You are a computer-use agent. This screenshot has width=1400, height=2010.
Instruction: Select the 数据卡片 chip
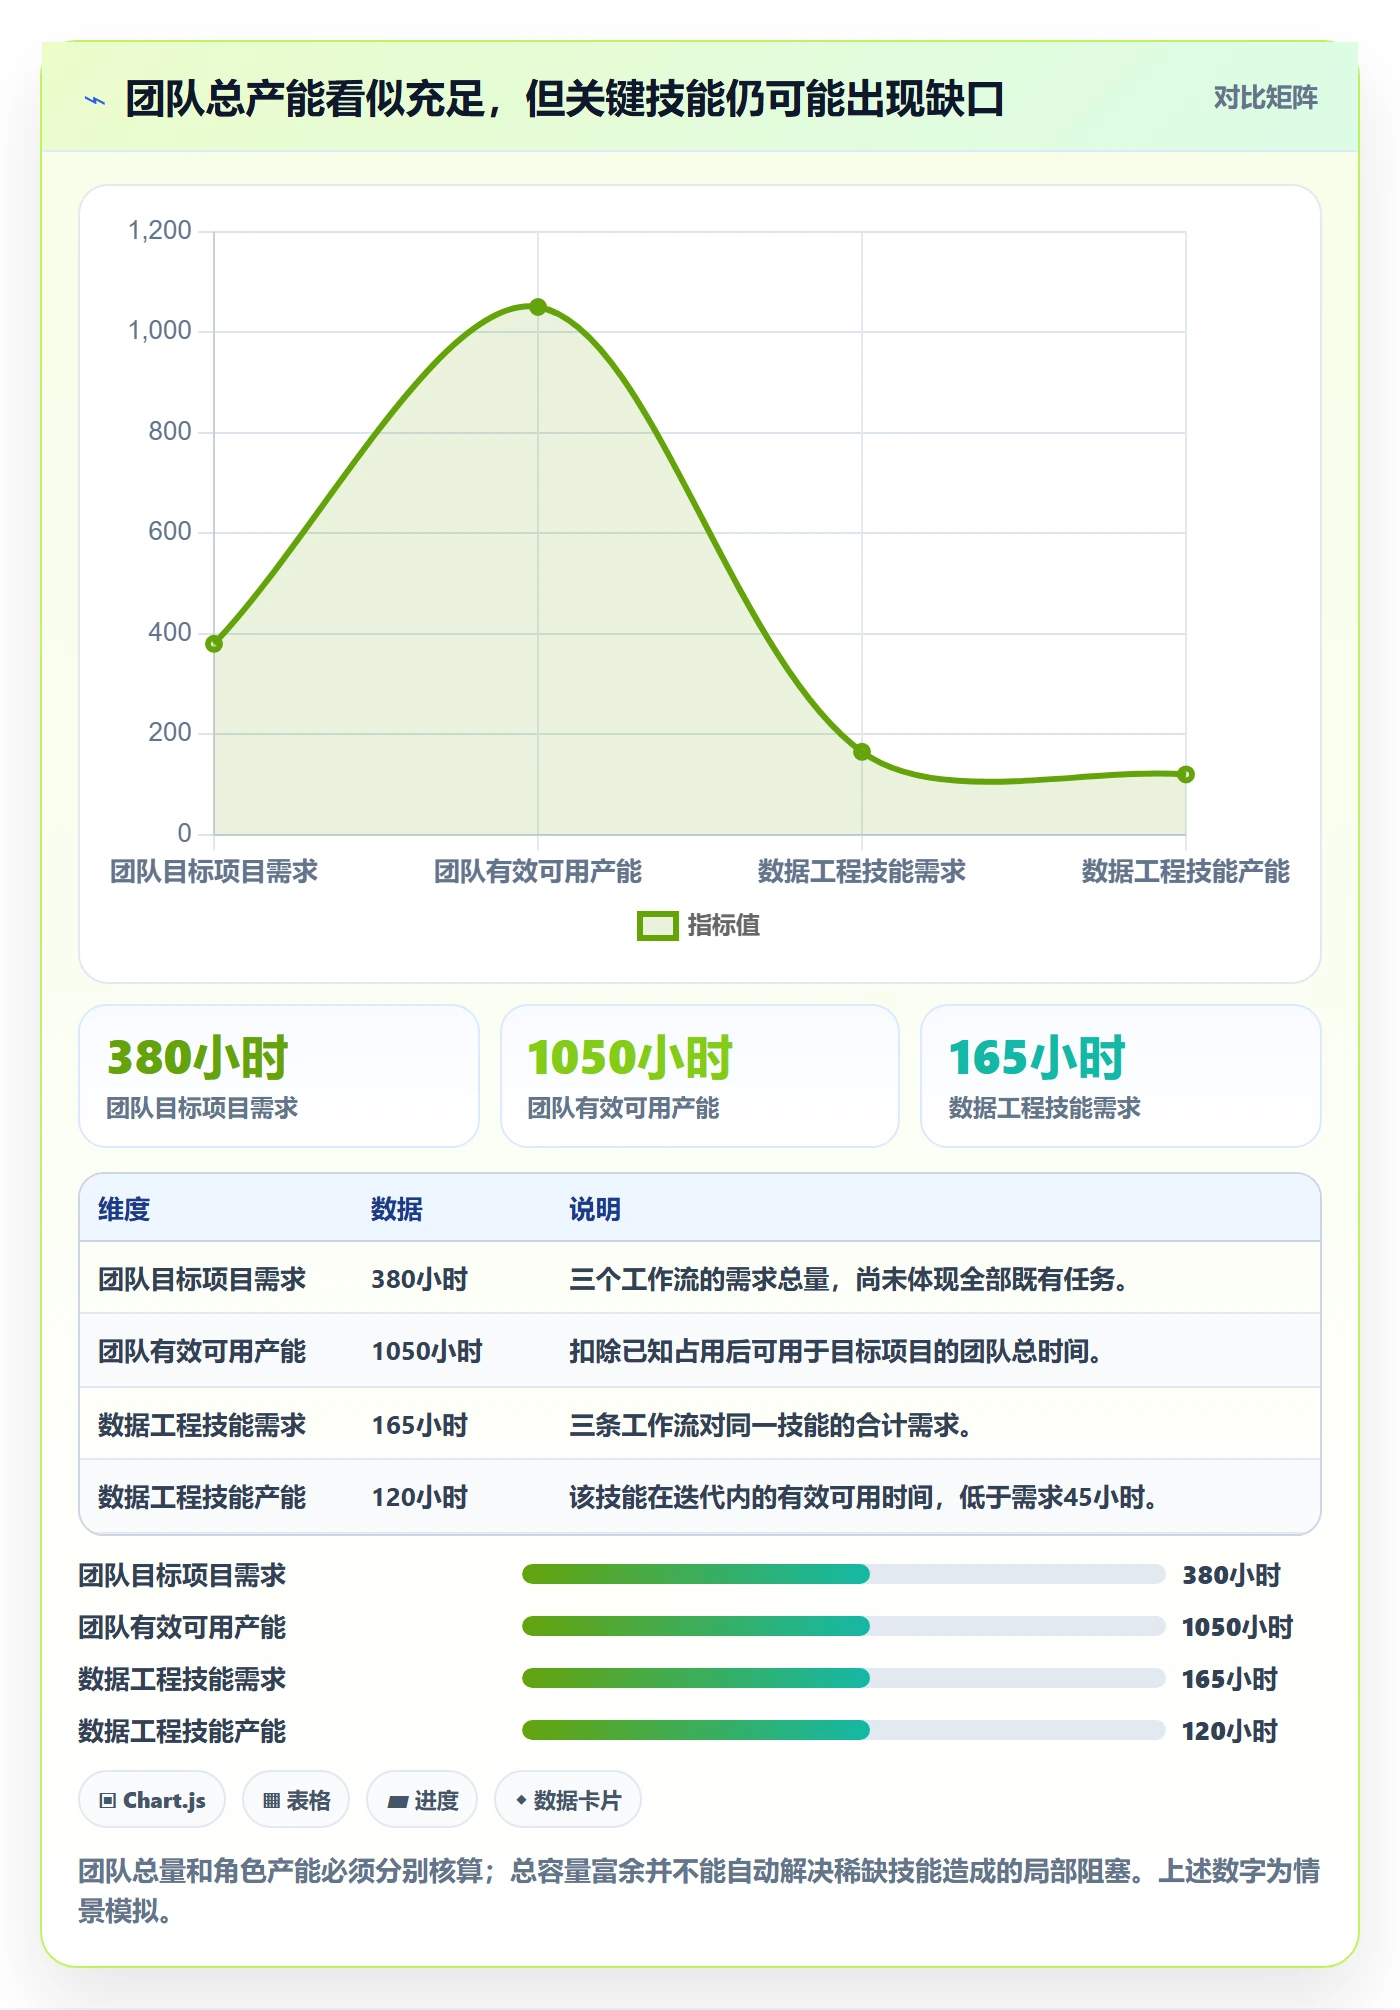coord(568,1800)
